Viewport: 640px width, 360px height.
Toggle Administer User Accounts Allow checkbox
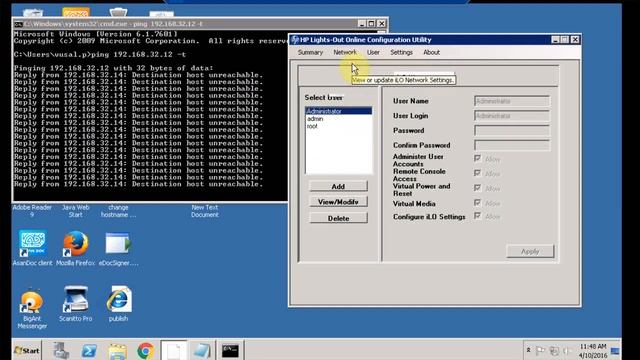coord(477,158)
